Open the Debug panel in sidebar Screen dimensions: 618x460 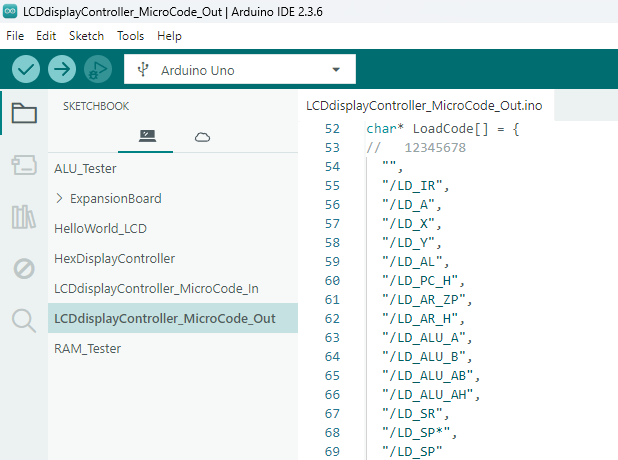24,268
